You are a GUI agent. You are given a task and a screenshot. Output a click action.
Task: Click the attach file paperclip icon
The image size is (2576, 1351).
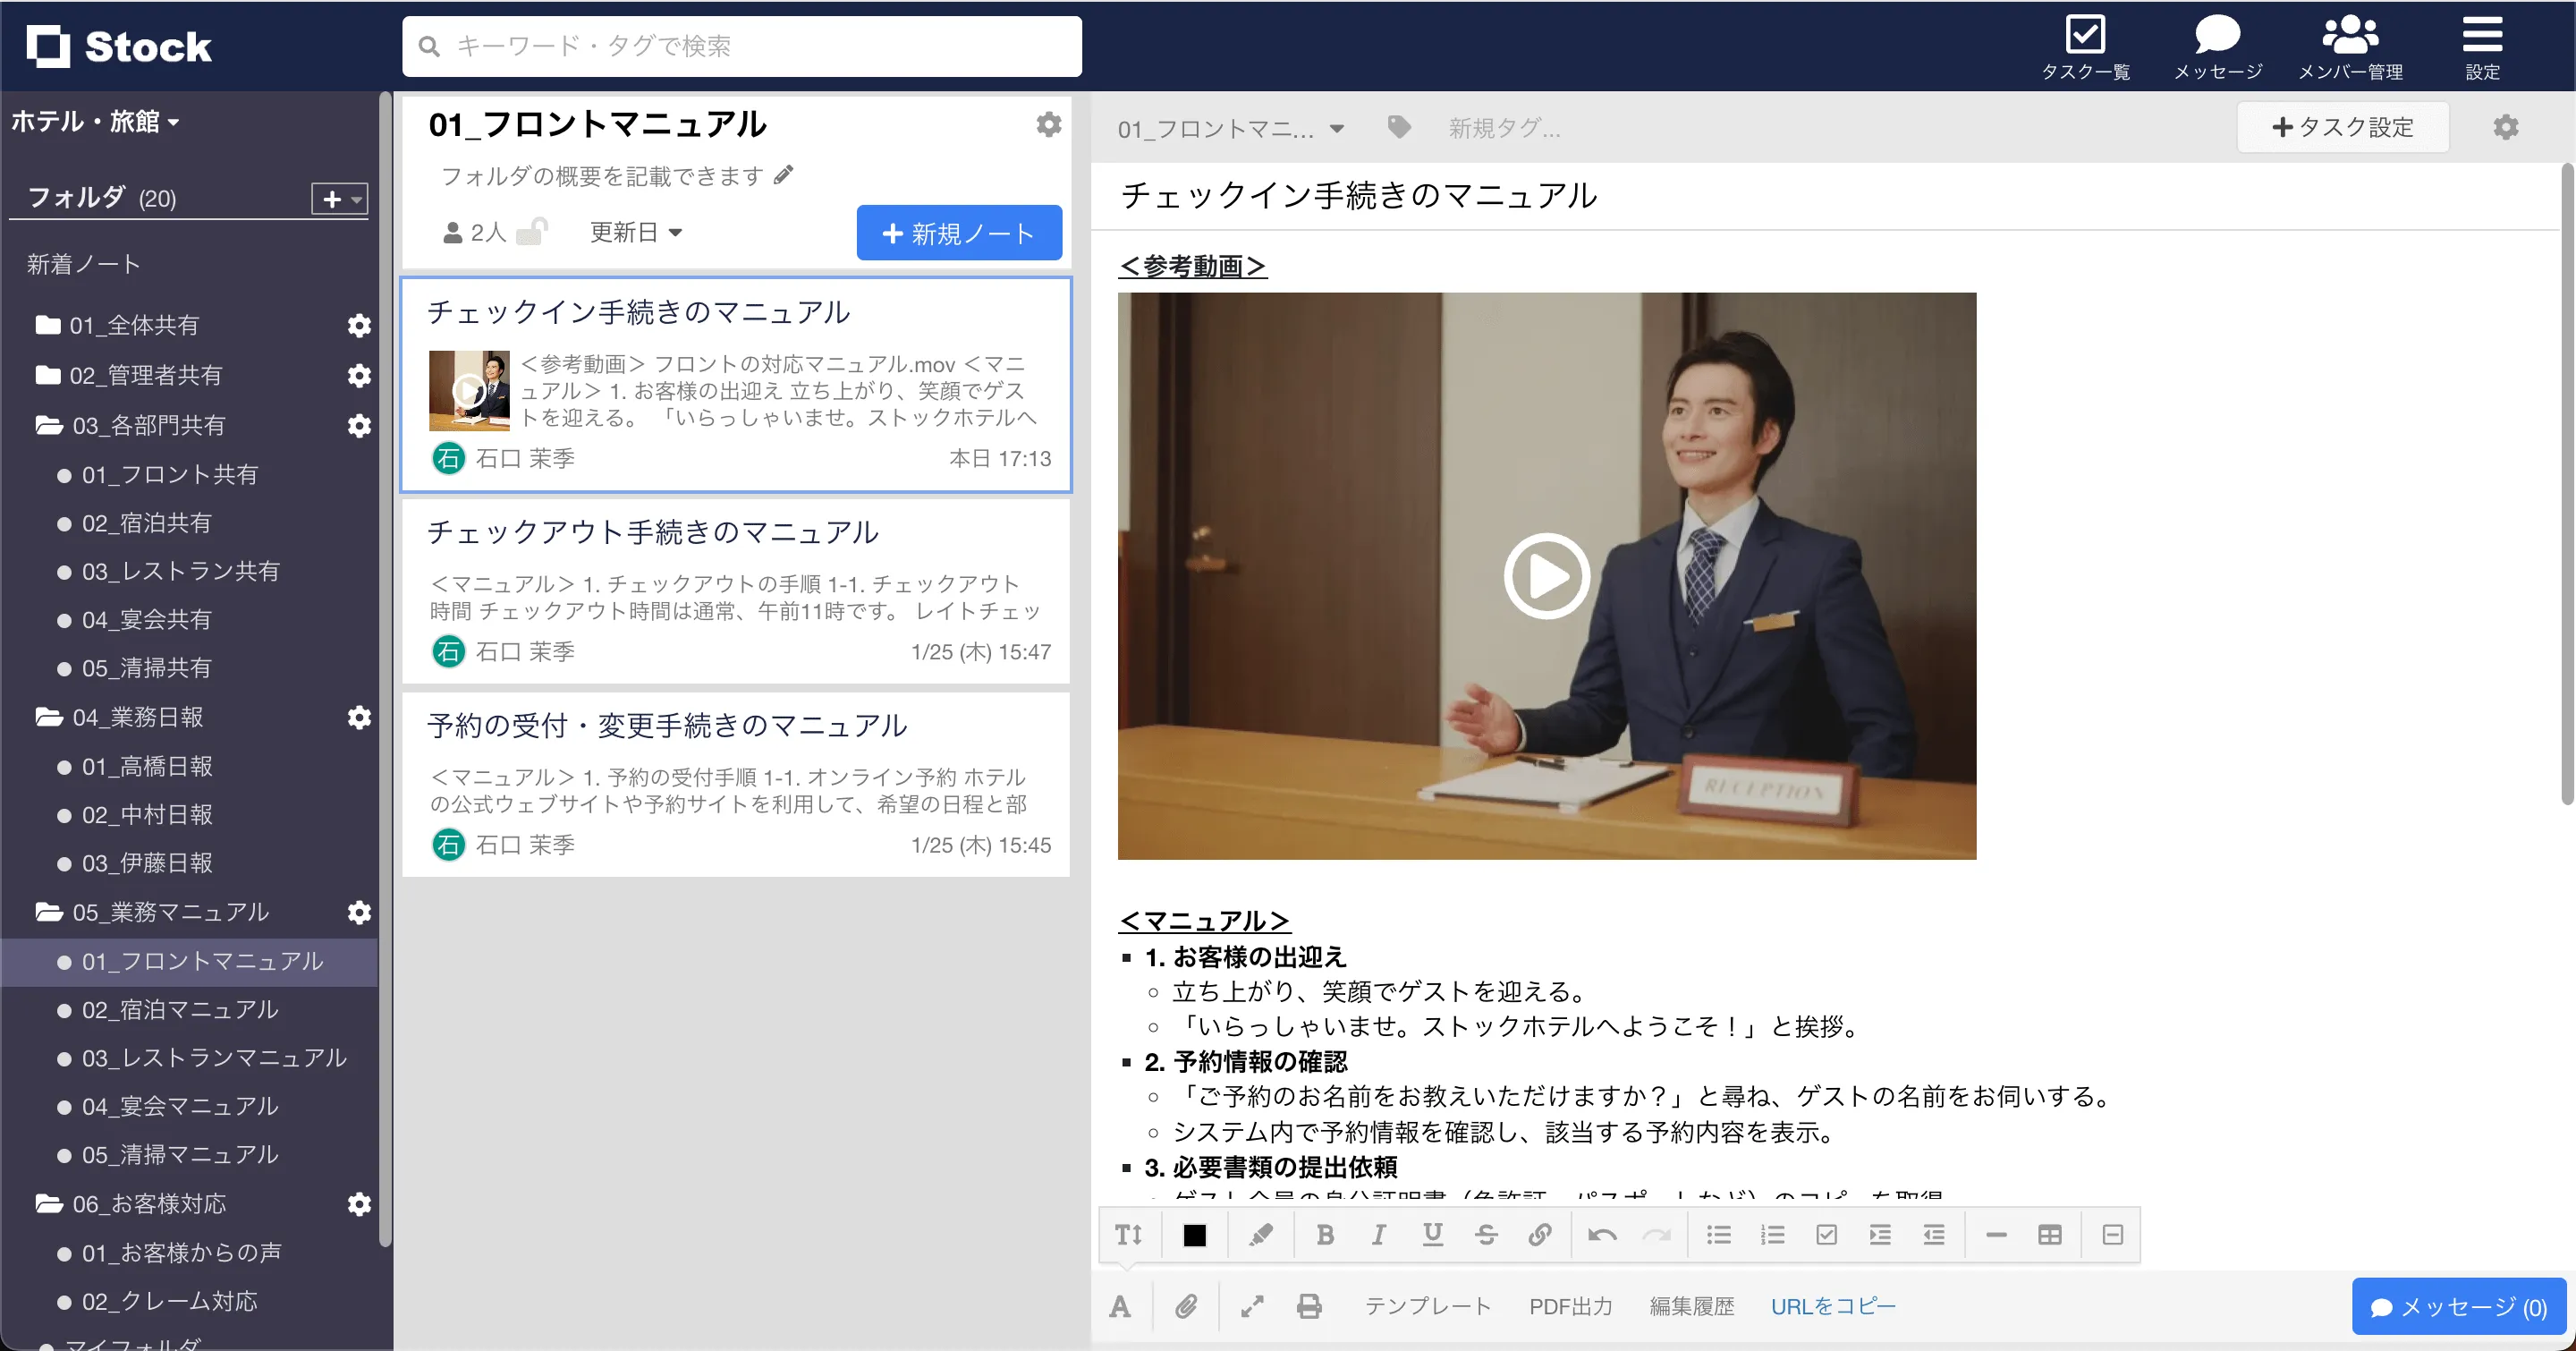pos(1186,1306)
